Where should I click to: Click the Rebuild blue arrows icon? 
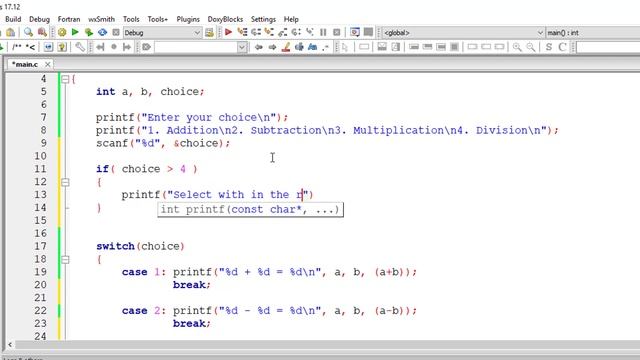tap(102, 33)
